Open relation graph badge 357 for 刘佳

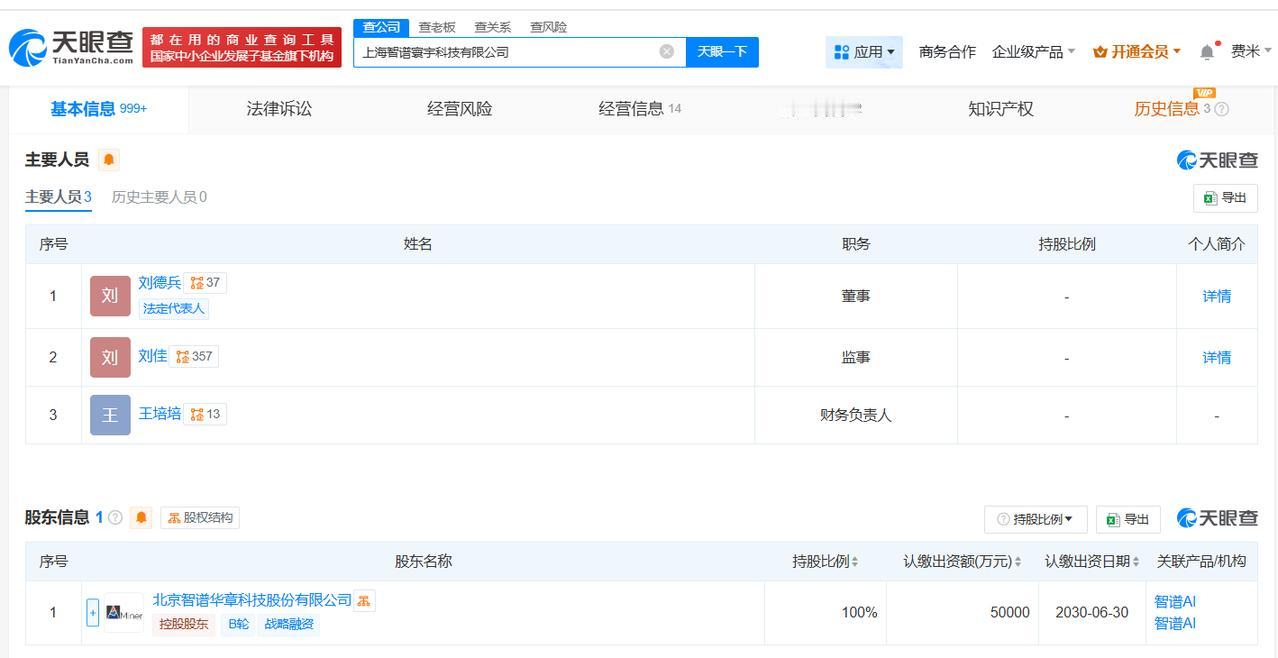pyautogui.click(x=194, y=356)
